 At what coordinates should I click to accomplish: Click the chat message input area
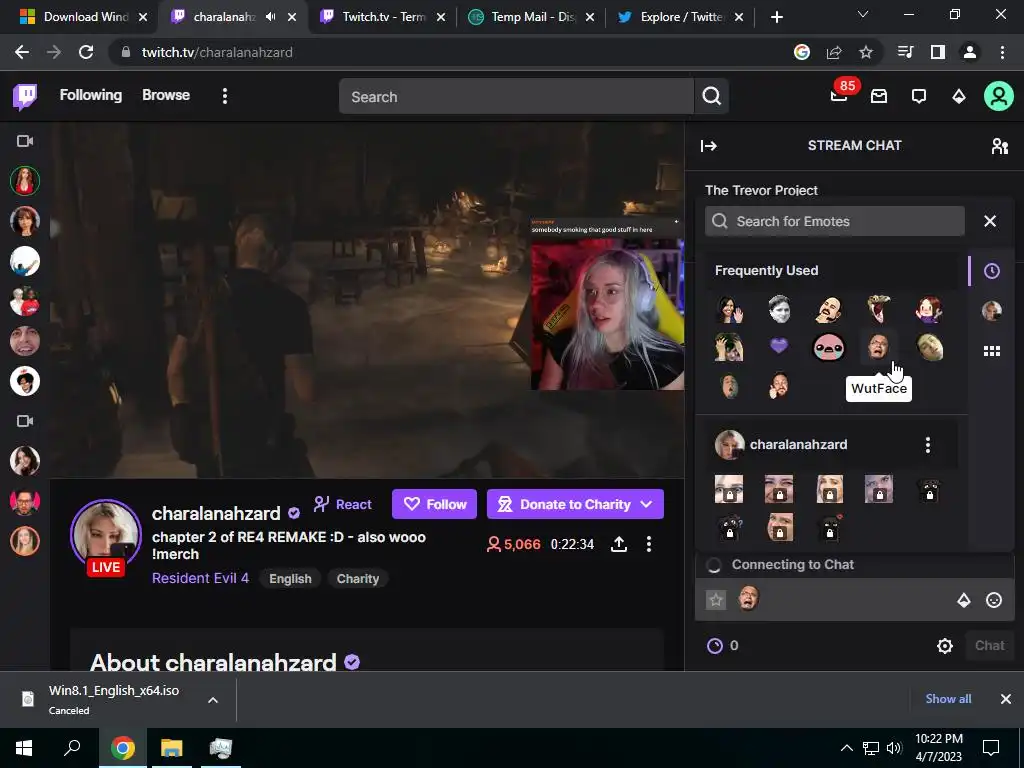click(x=856, y=600)
